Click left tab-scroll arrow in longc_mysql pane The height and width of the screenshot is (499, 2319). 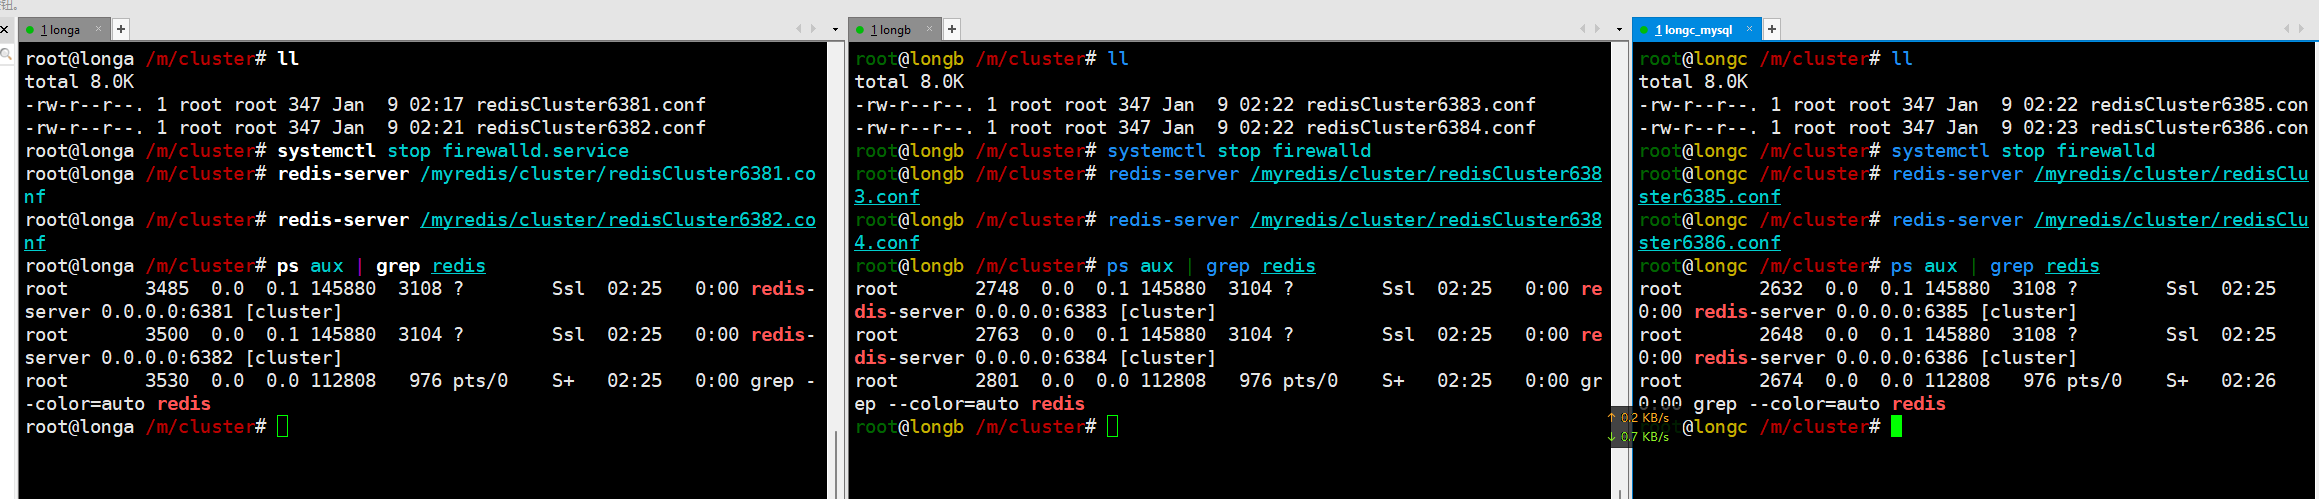(2287, 29)
